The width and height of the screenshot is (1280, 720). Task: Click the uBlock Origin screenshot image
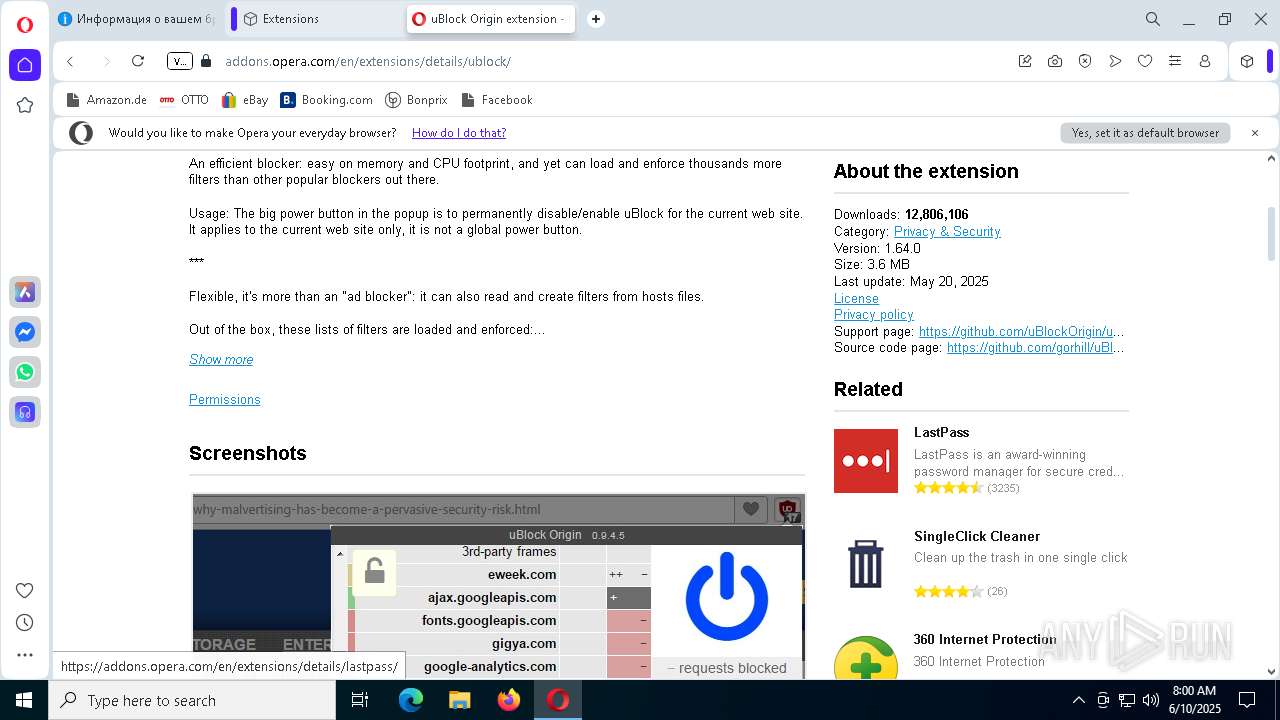[x=498, y=587]
